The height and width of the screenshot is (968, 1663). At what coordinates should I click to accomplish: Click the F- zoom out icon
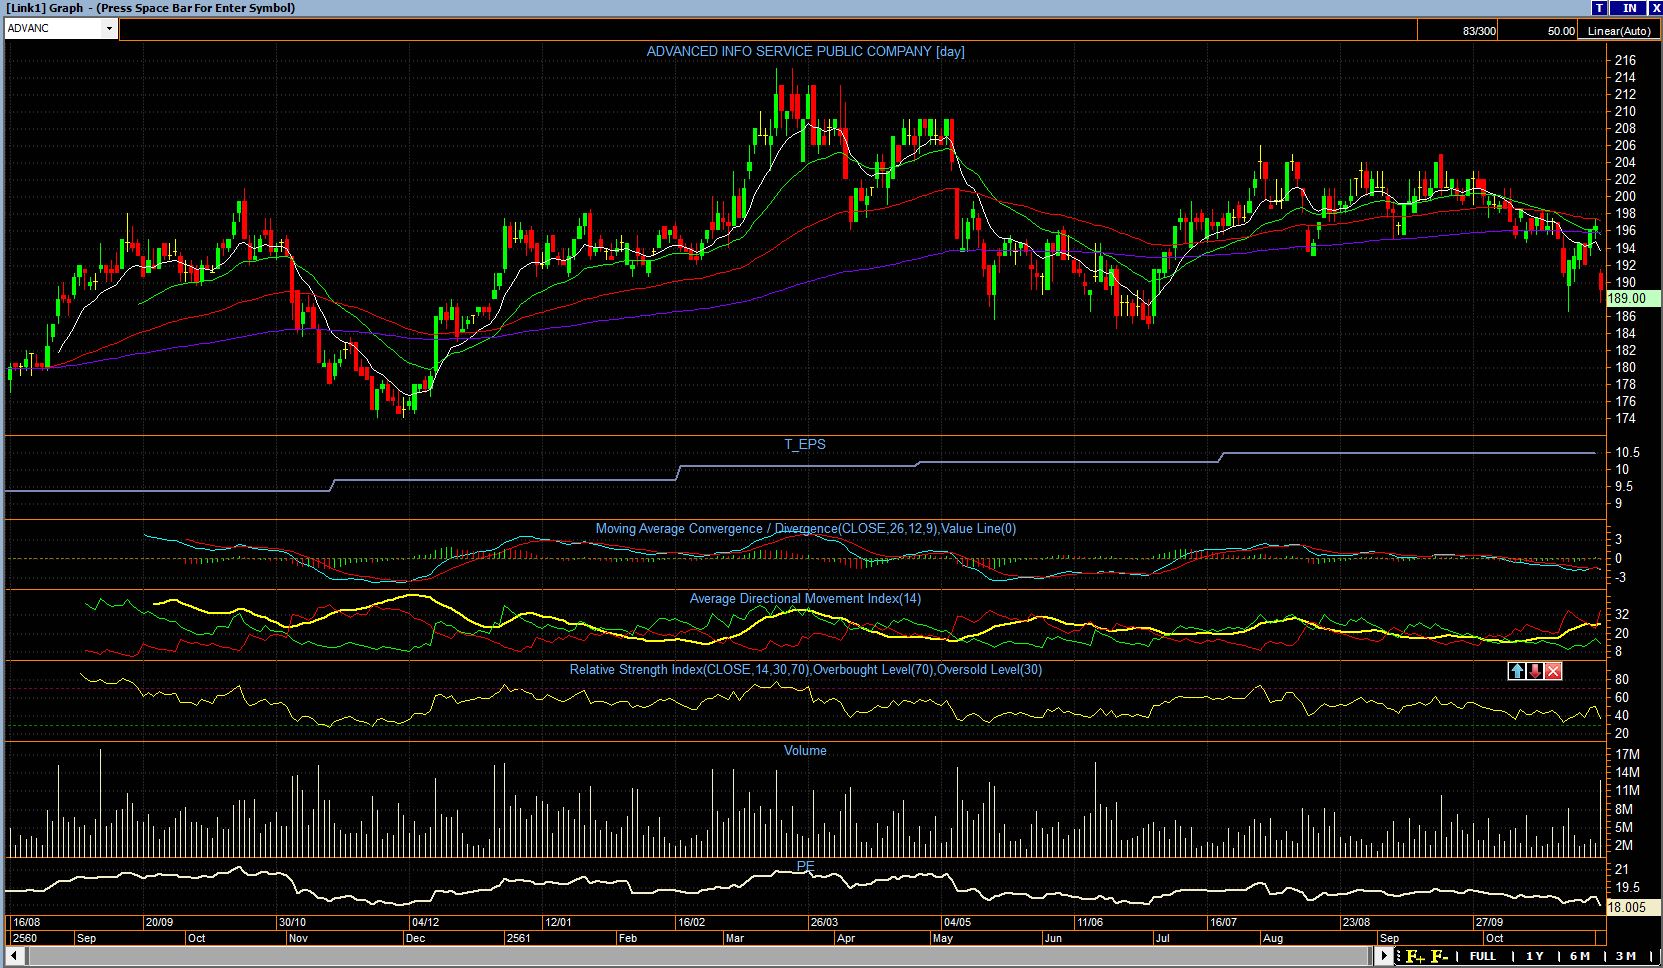point(1440,957)
